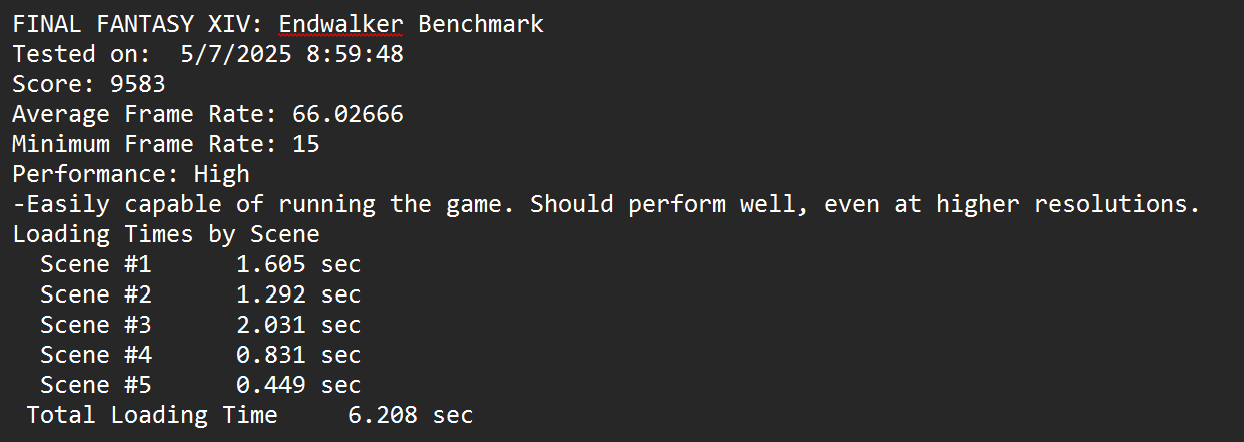Click the minimum frame rate value 15
The image size is (1244, 442).
click(306, 144)
